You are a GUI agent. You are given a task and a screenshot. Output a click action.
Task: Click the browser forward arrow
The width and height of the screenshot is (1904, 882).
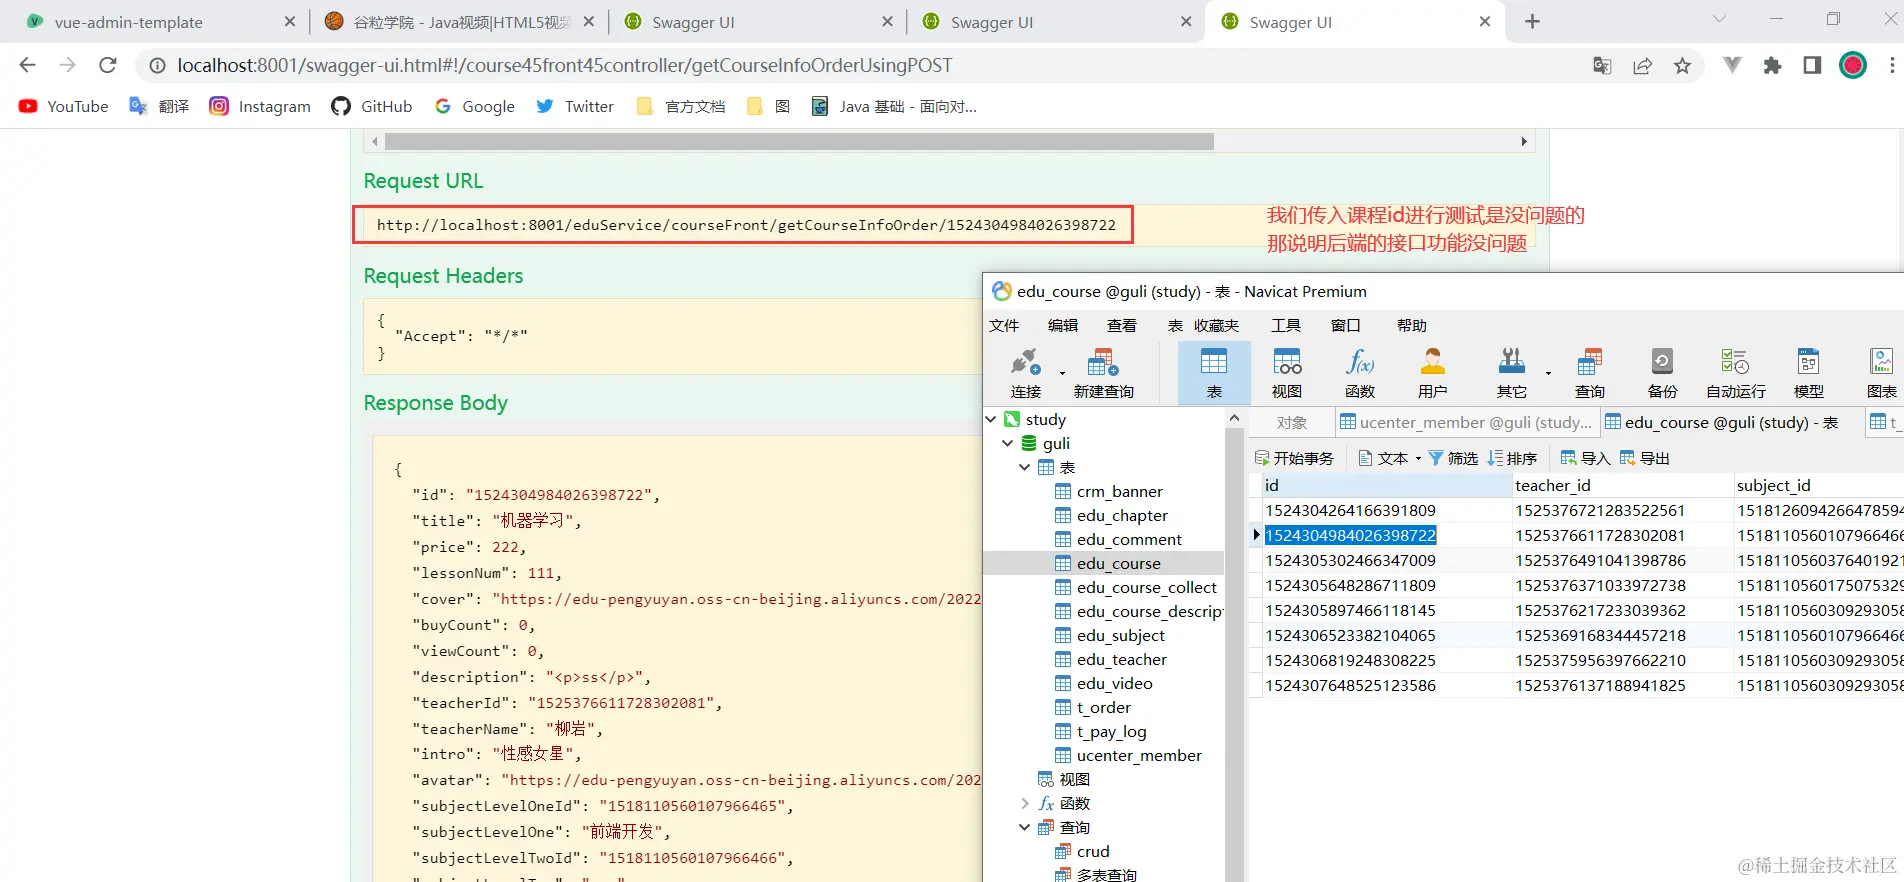[67, 65]
